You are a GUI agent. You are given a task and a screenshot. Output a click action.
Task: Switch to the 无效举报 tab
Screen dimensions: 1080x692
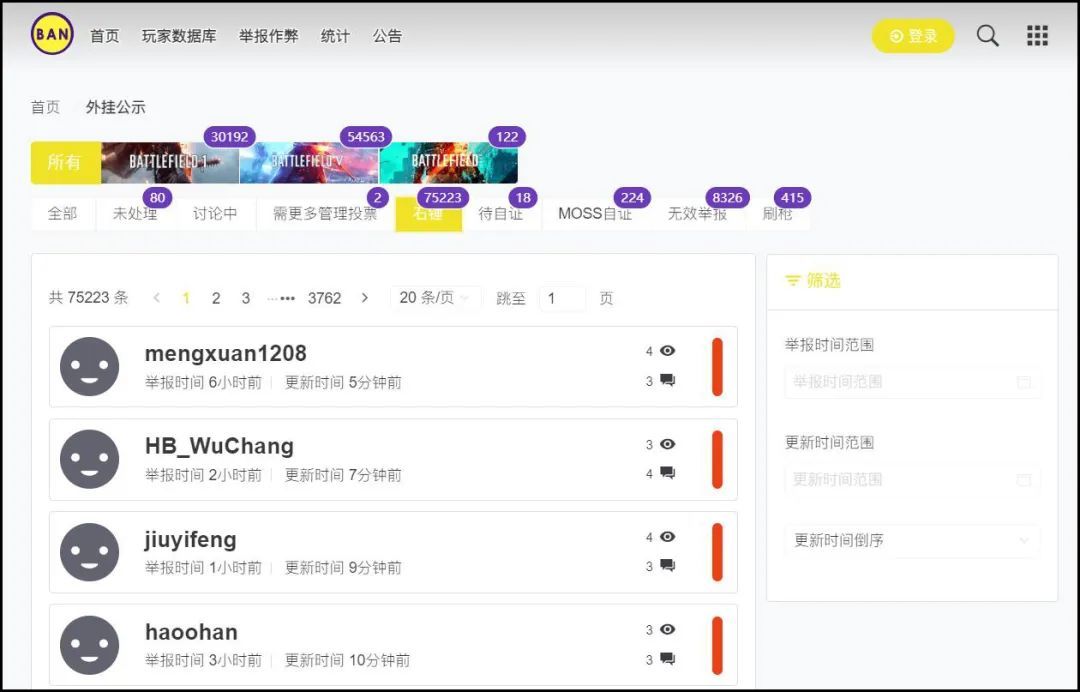pos(697,213)
